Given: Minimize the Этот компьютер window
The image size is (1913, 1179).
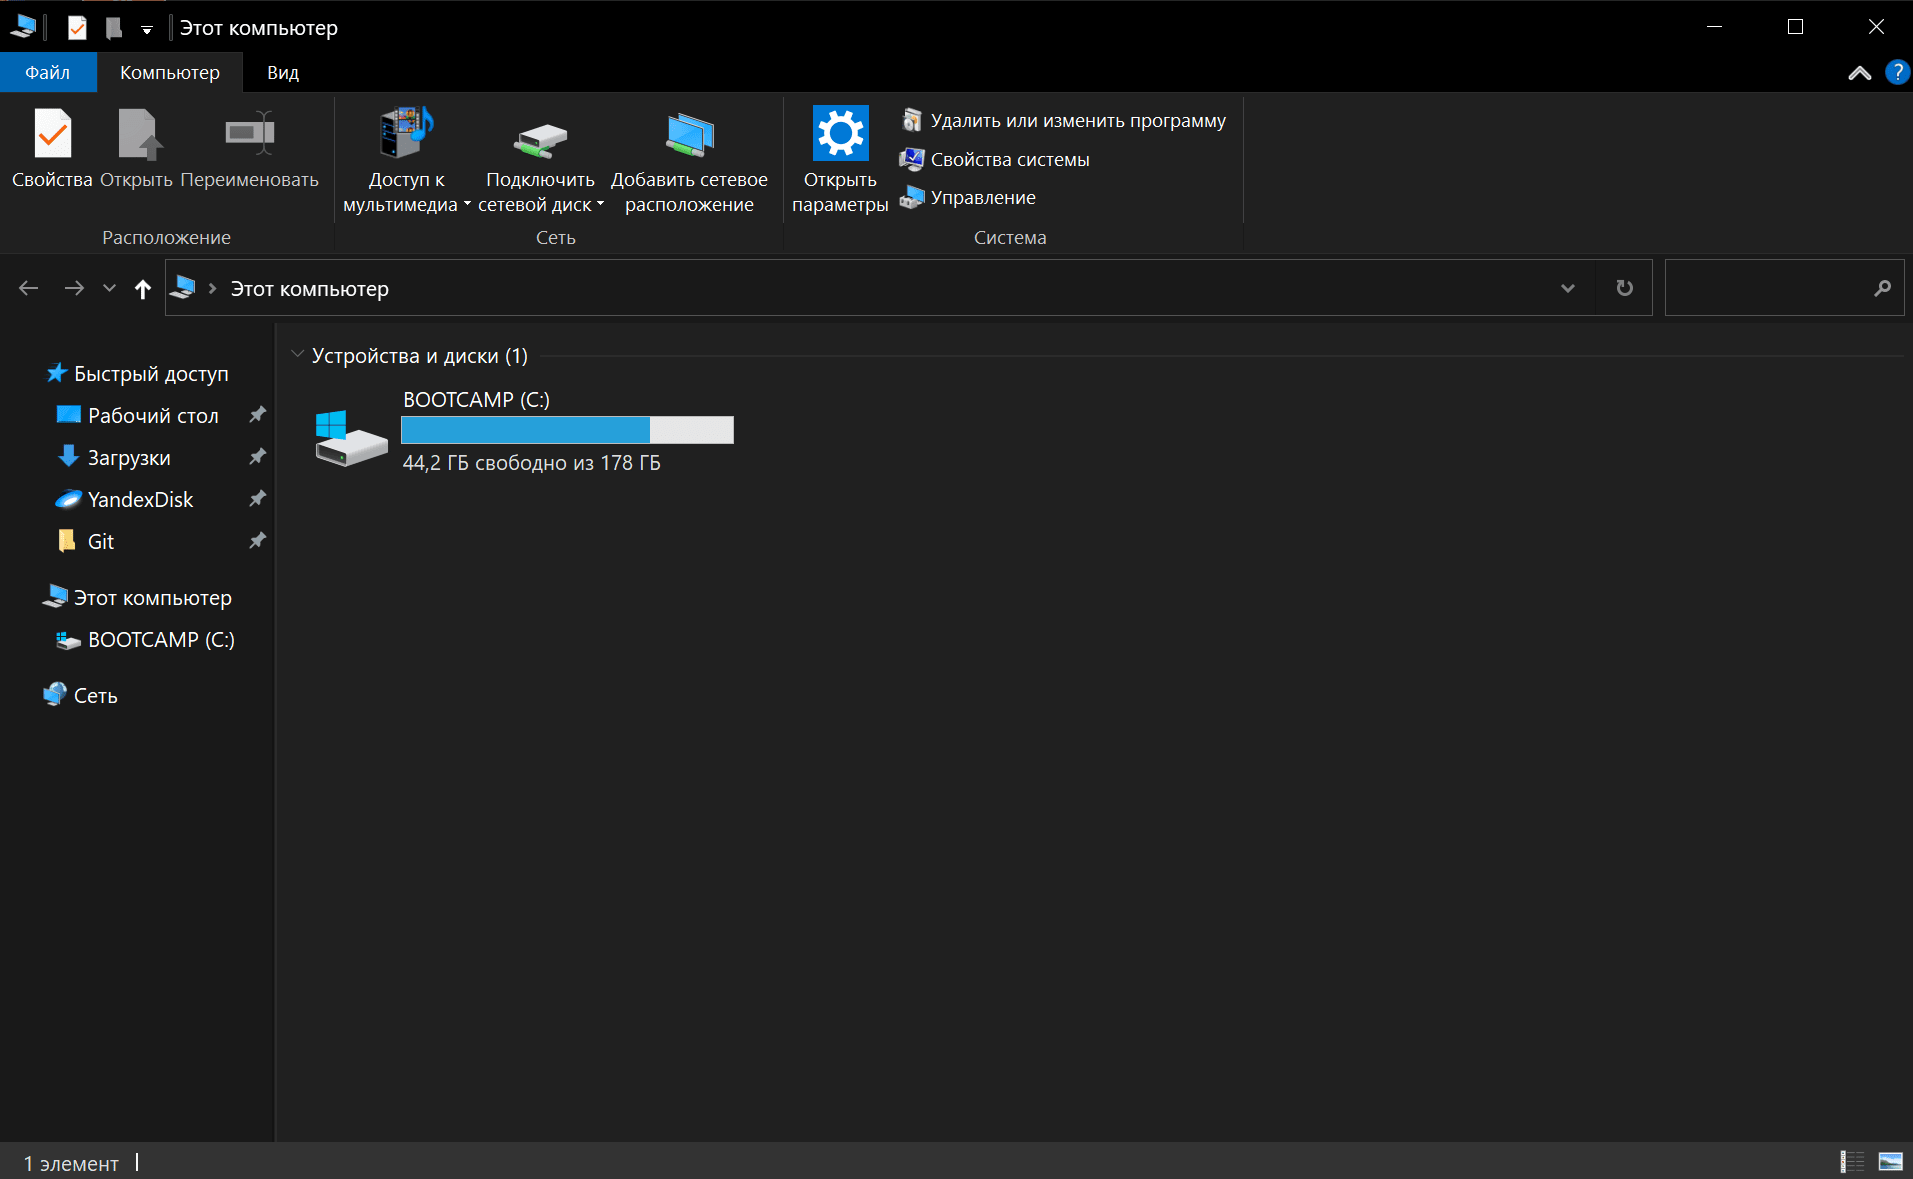Looking at the screenshot, I should click(x=1714, y=27).
